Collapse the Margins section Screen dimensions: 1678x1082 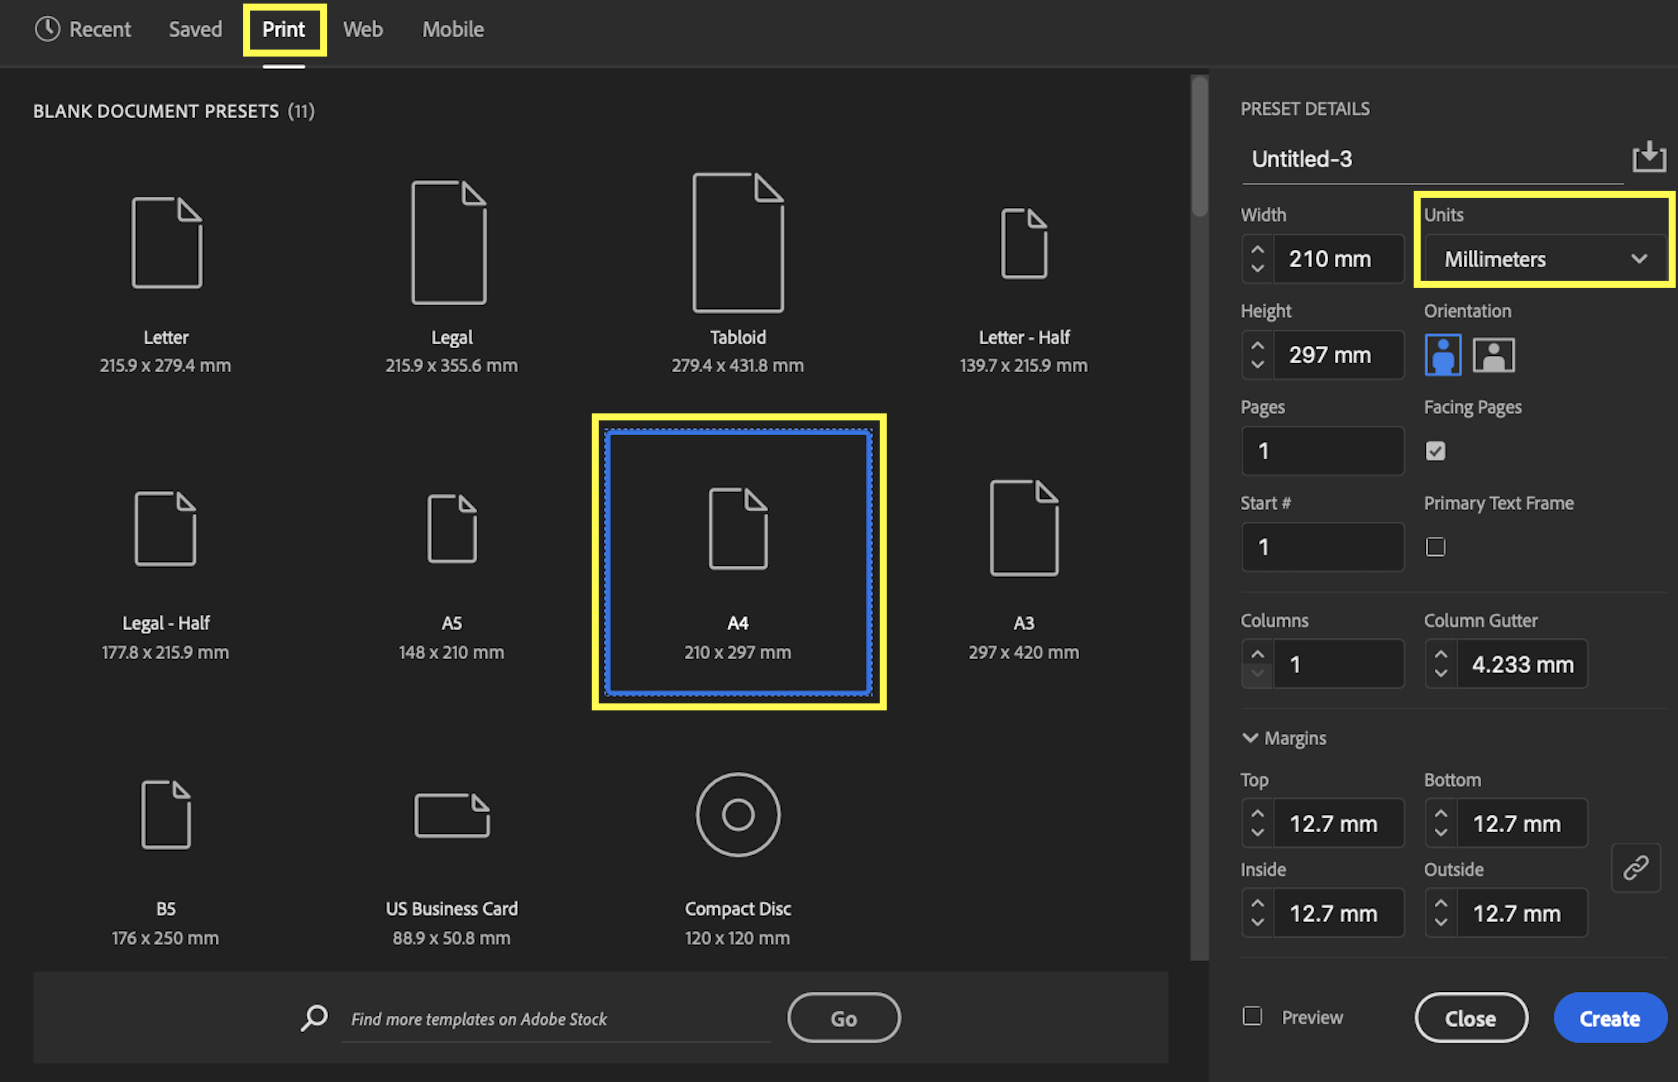click(x=1250, y=738)
